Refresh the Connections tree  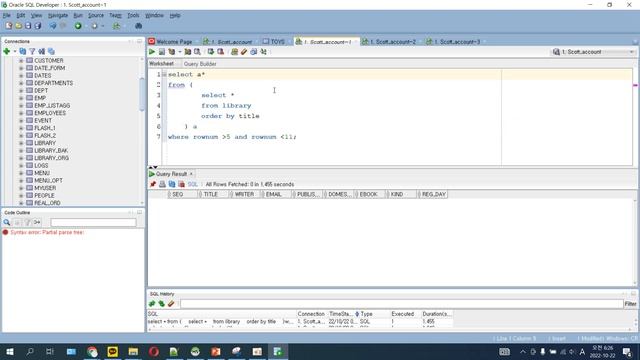click(x=22, y=51)
